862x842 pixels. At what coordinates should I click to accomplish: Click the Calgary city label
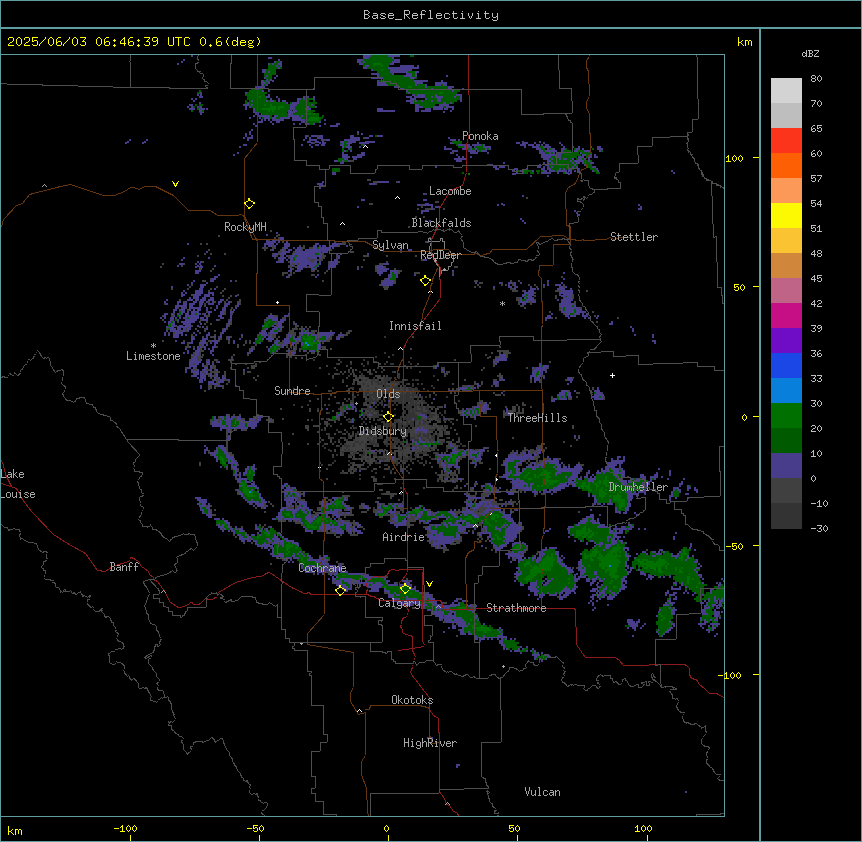[x=399, y=603]
